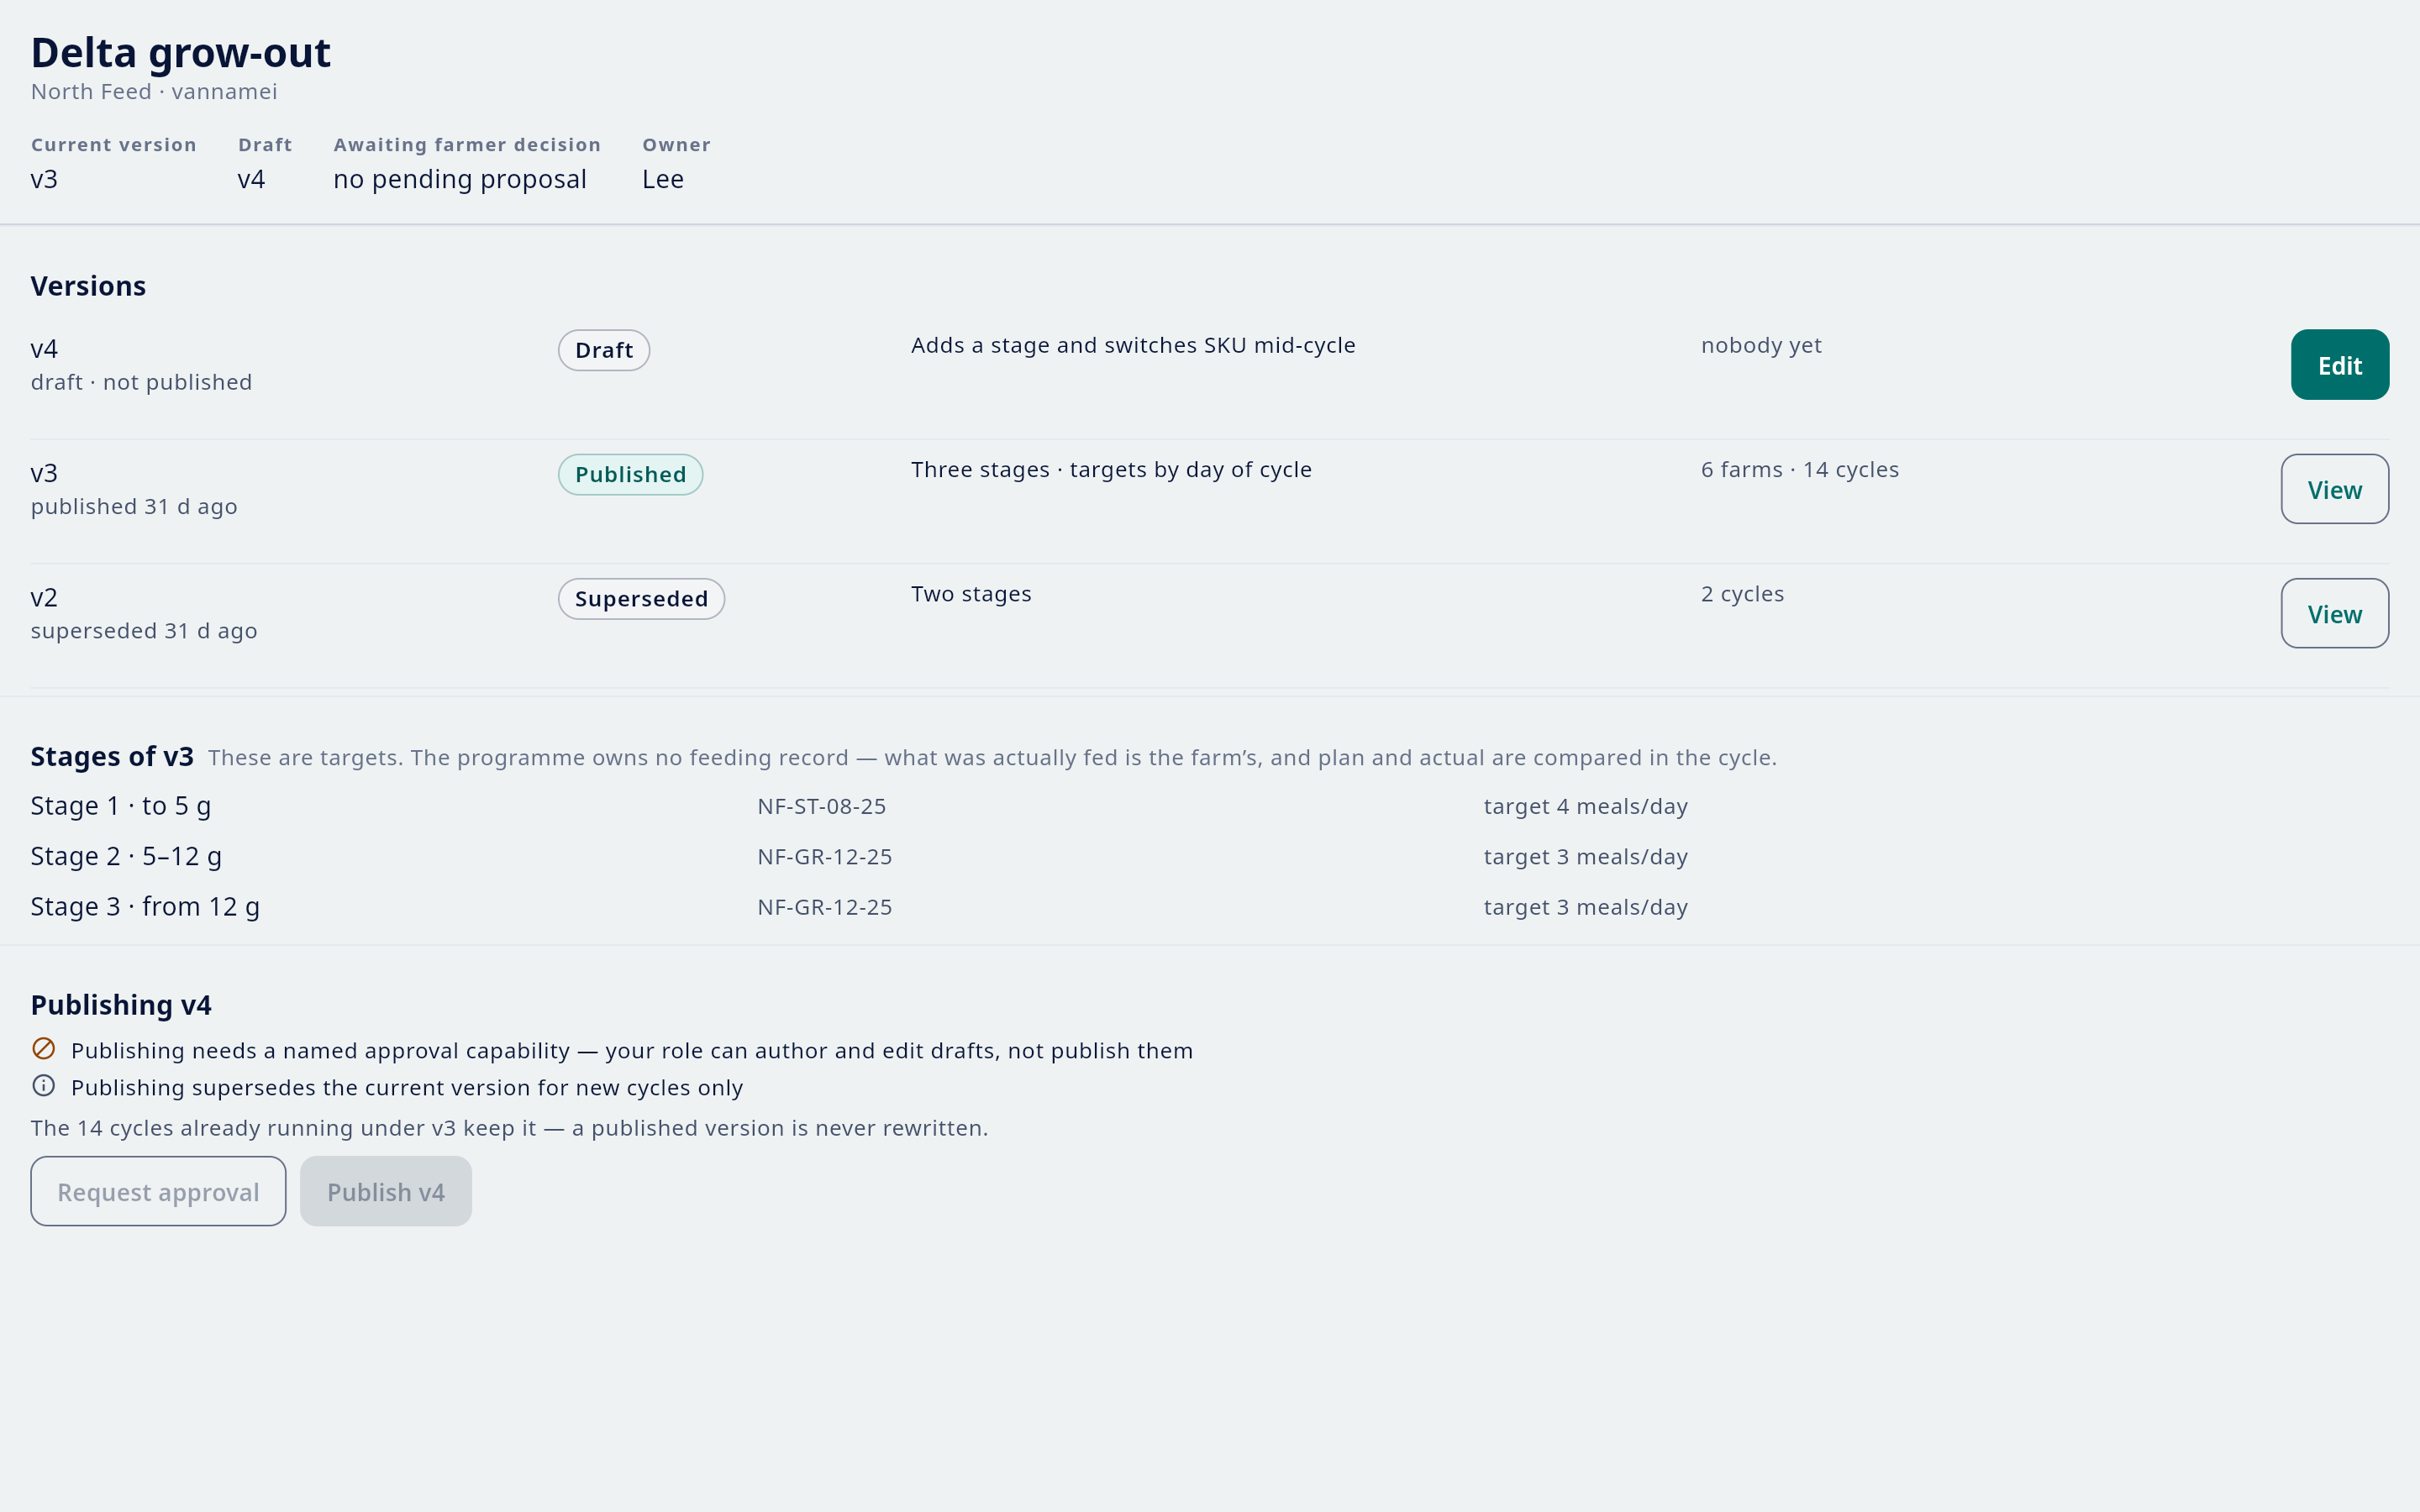
Task: Click the Publish v4 button
Action: coord(386,1191)
